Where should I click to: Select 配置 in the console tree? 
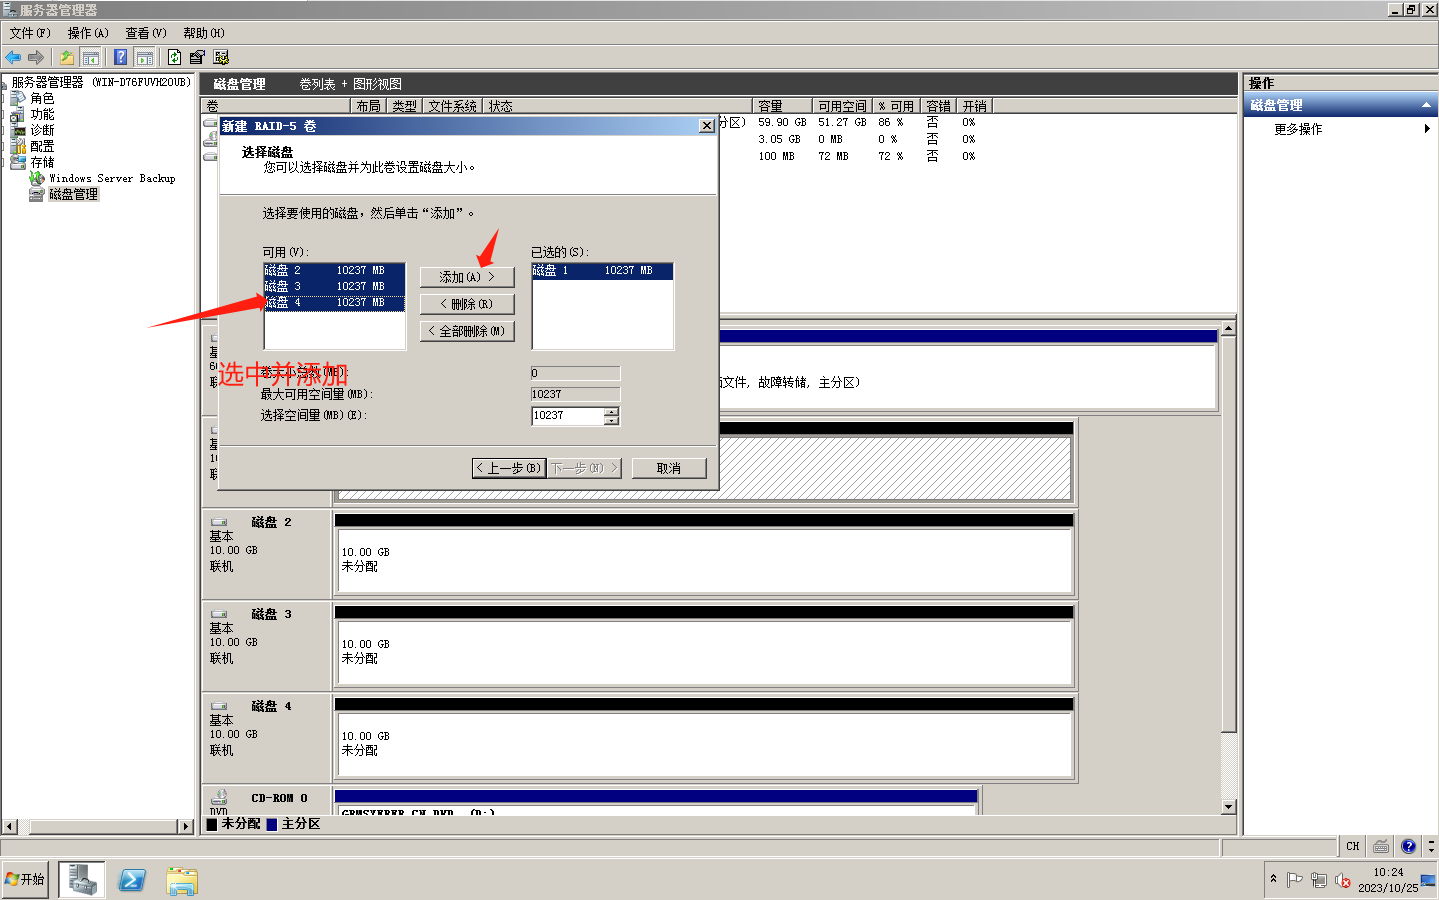[x=42, y=146]
